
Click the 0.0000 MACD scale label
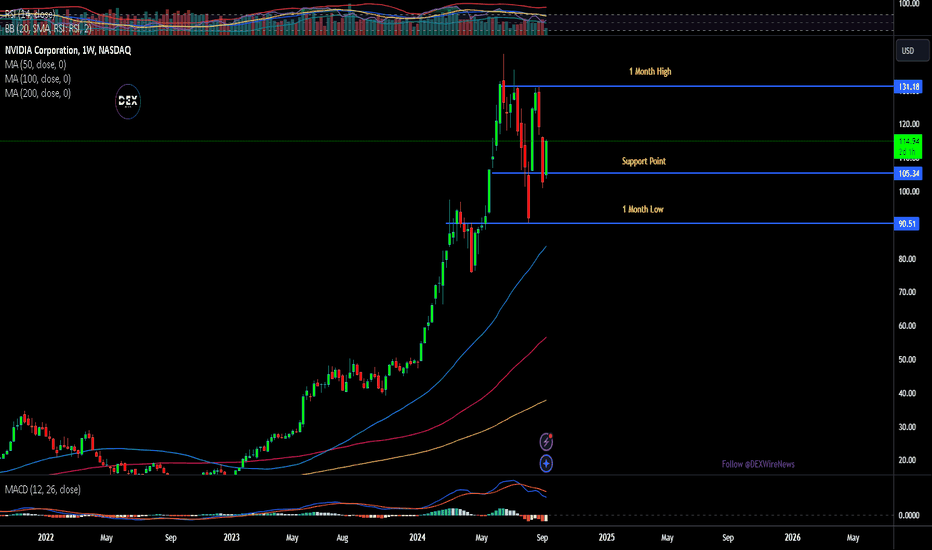(909, 516)
